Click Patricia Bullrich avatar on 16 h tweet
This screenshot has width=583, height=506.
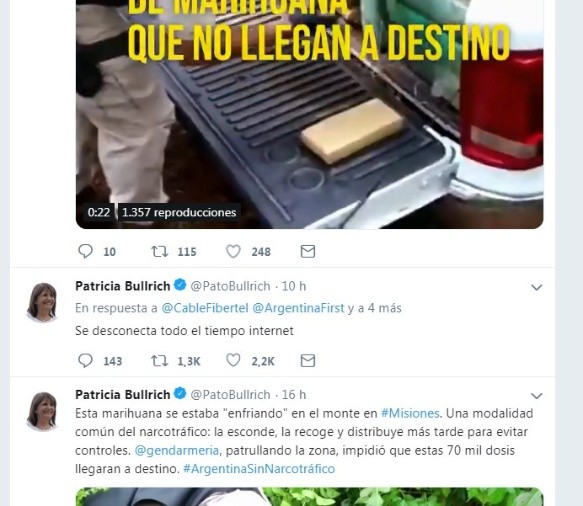pos(42,411)
